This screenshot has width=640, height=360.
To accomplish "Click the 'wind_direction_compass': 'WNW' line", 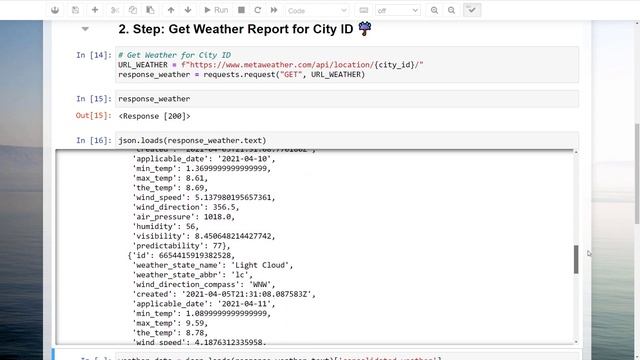I will point(204,284).
